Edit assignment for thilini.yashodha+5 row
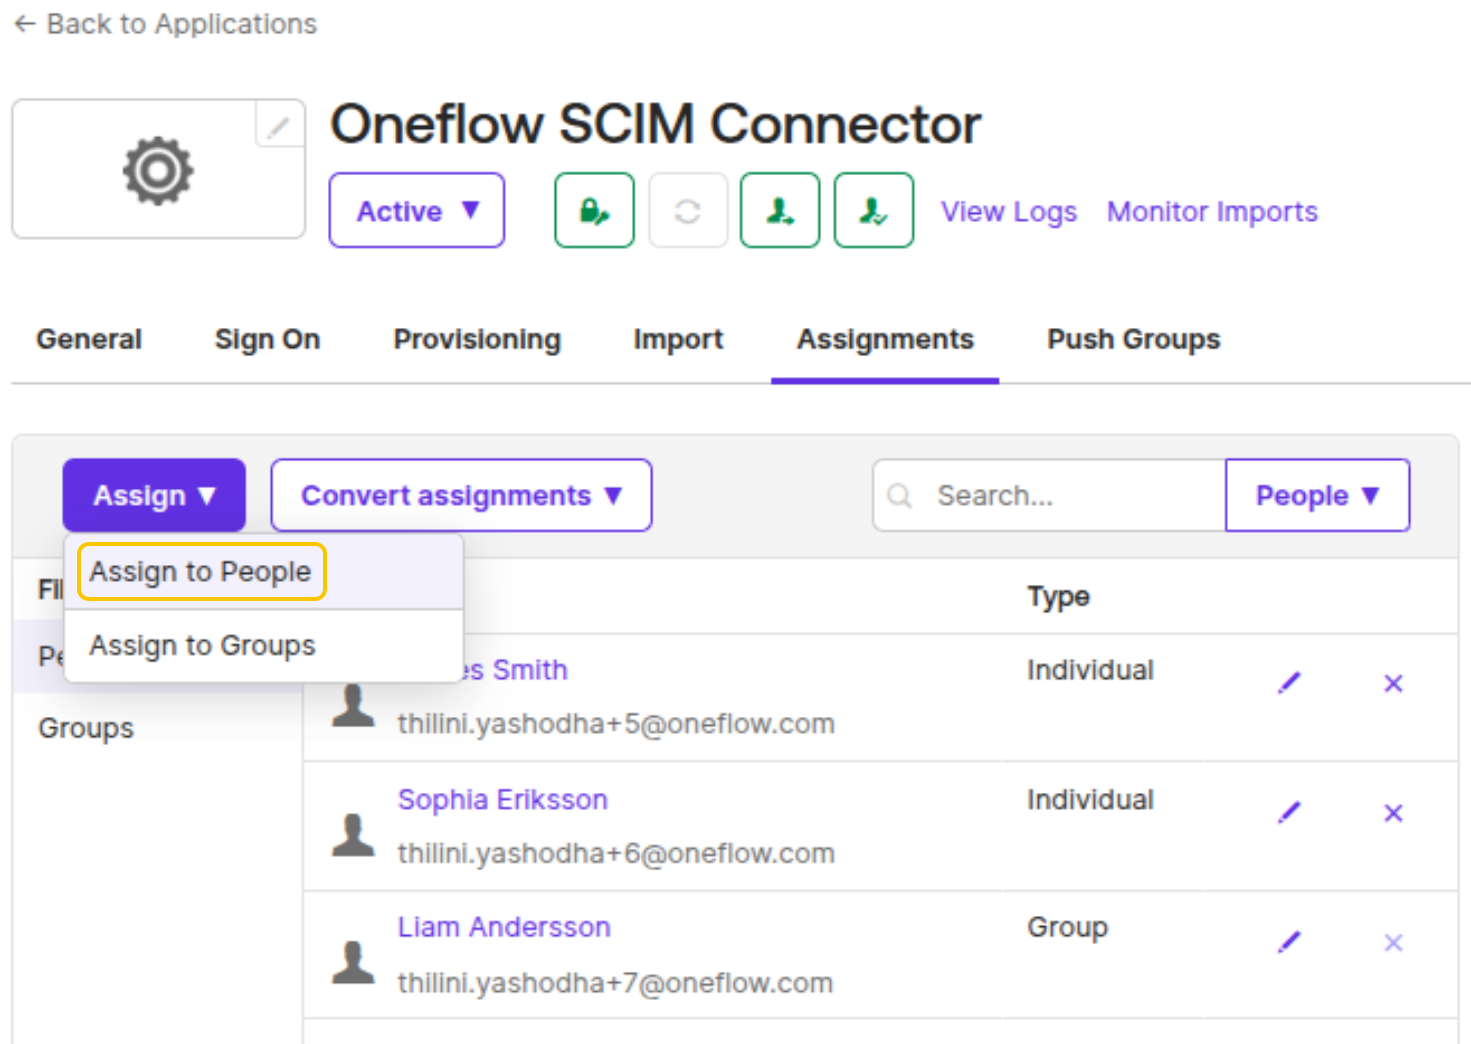 [1290, 683]
